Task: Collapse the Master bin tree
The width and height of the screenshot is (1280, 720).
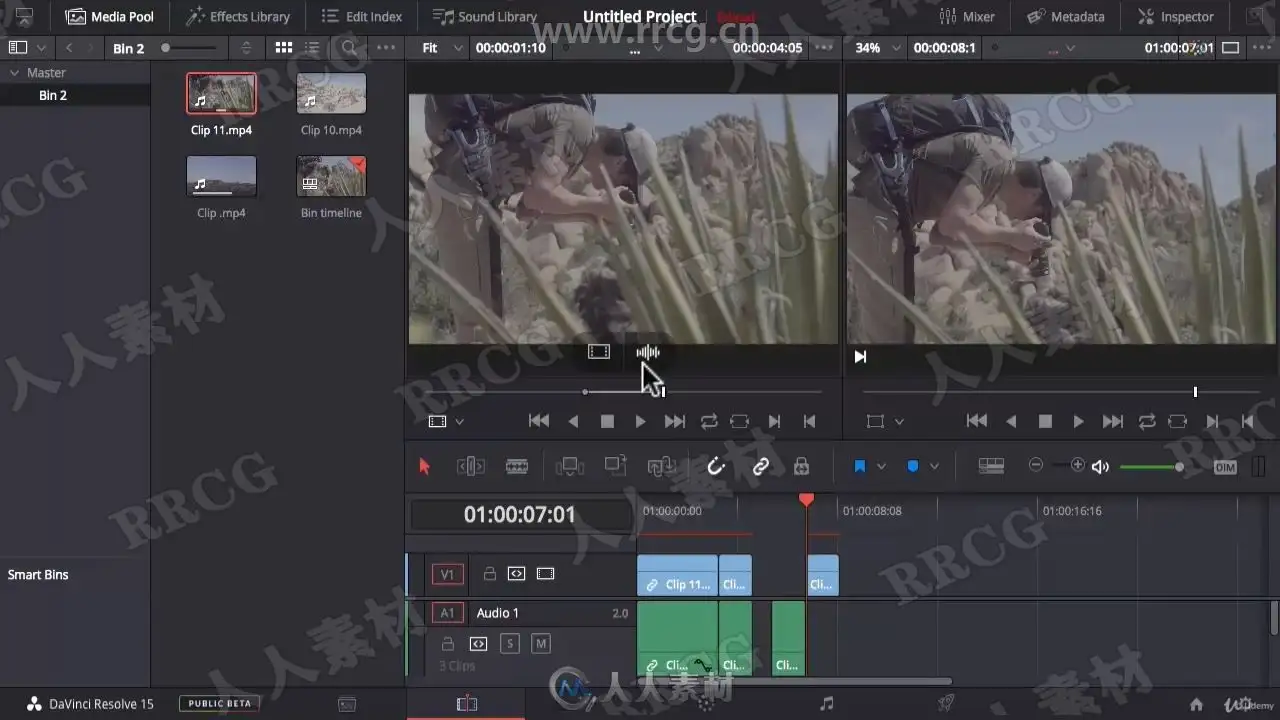Action: pyautogui.click(x=15, y=73)
